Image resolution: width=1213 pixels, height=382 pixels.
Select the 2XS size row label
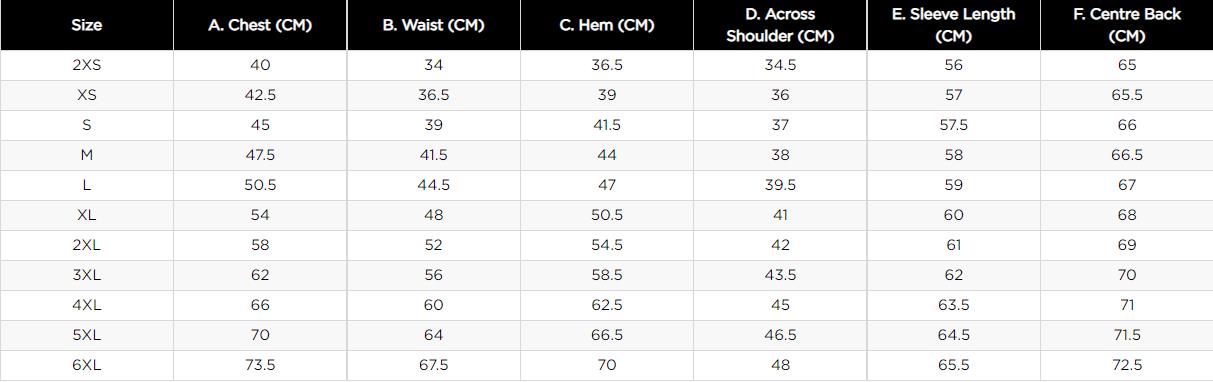(x=87, y=65)
